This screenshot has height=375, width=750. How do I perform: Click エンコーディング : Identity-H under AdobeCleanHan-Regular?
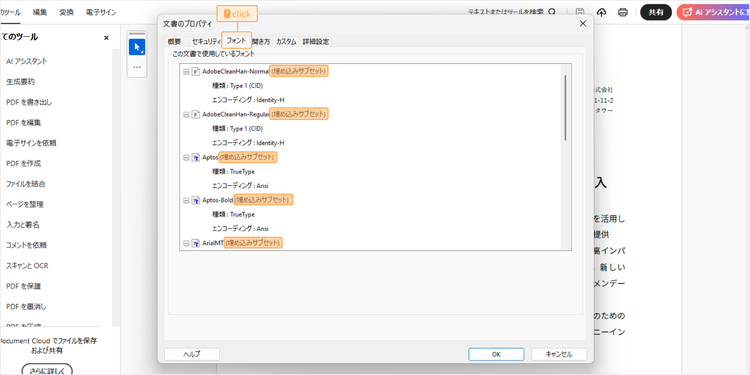[248, 143]
